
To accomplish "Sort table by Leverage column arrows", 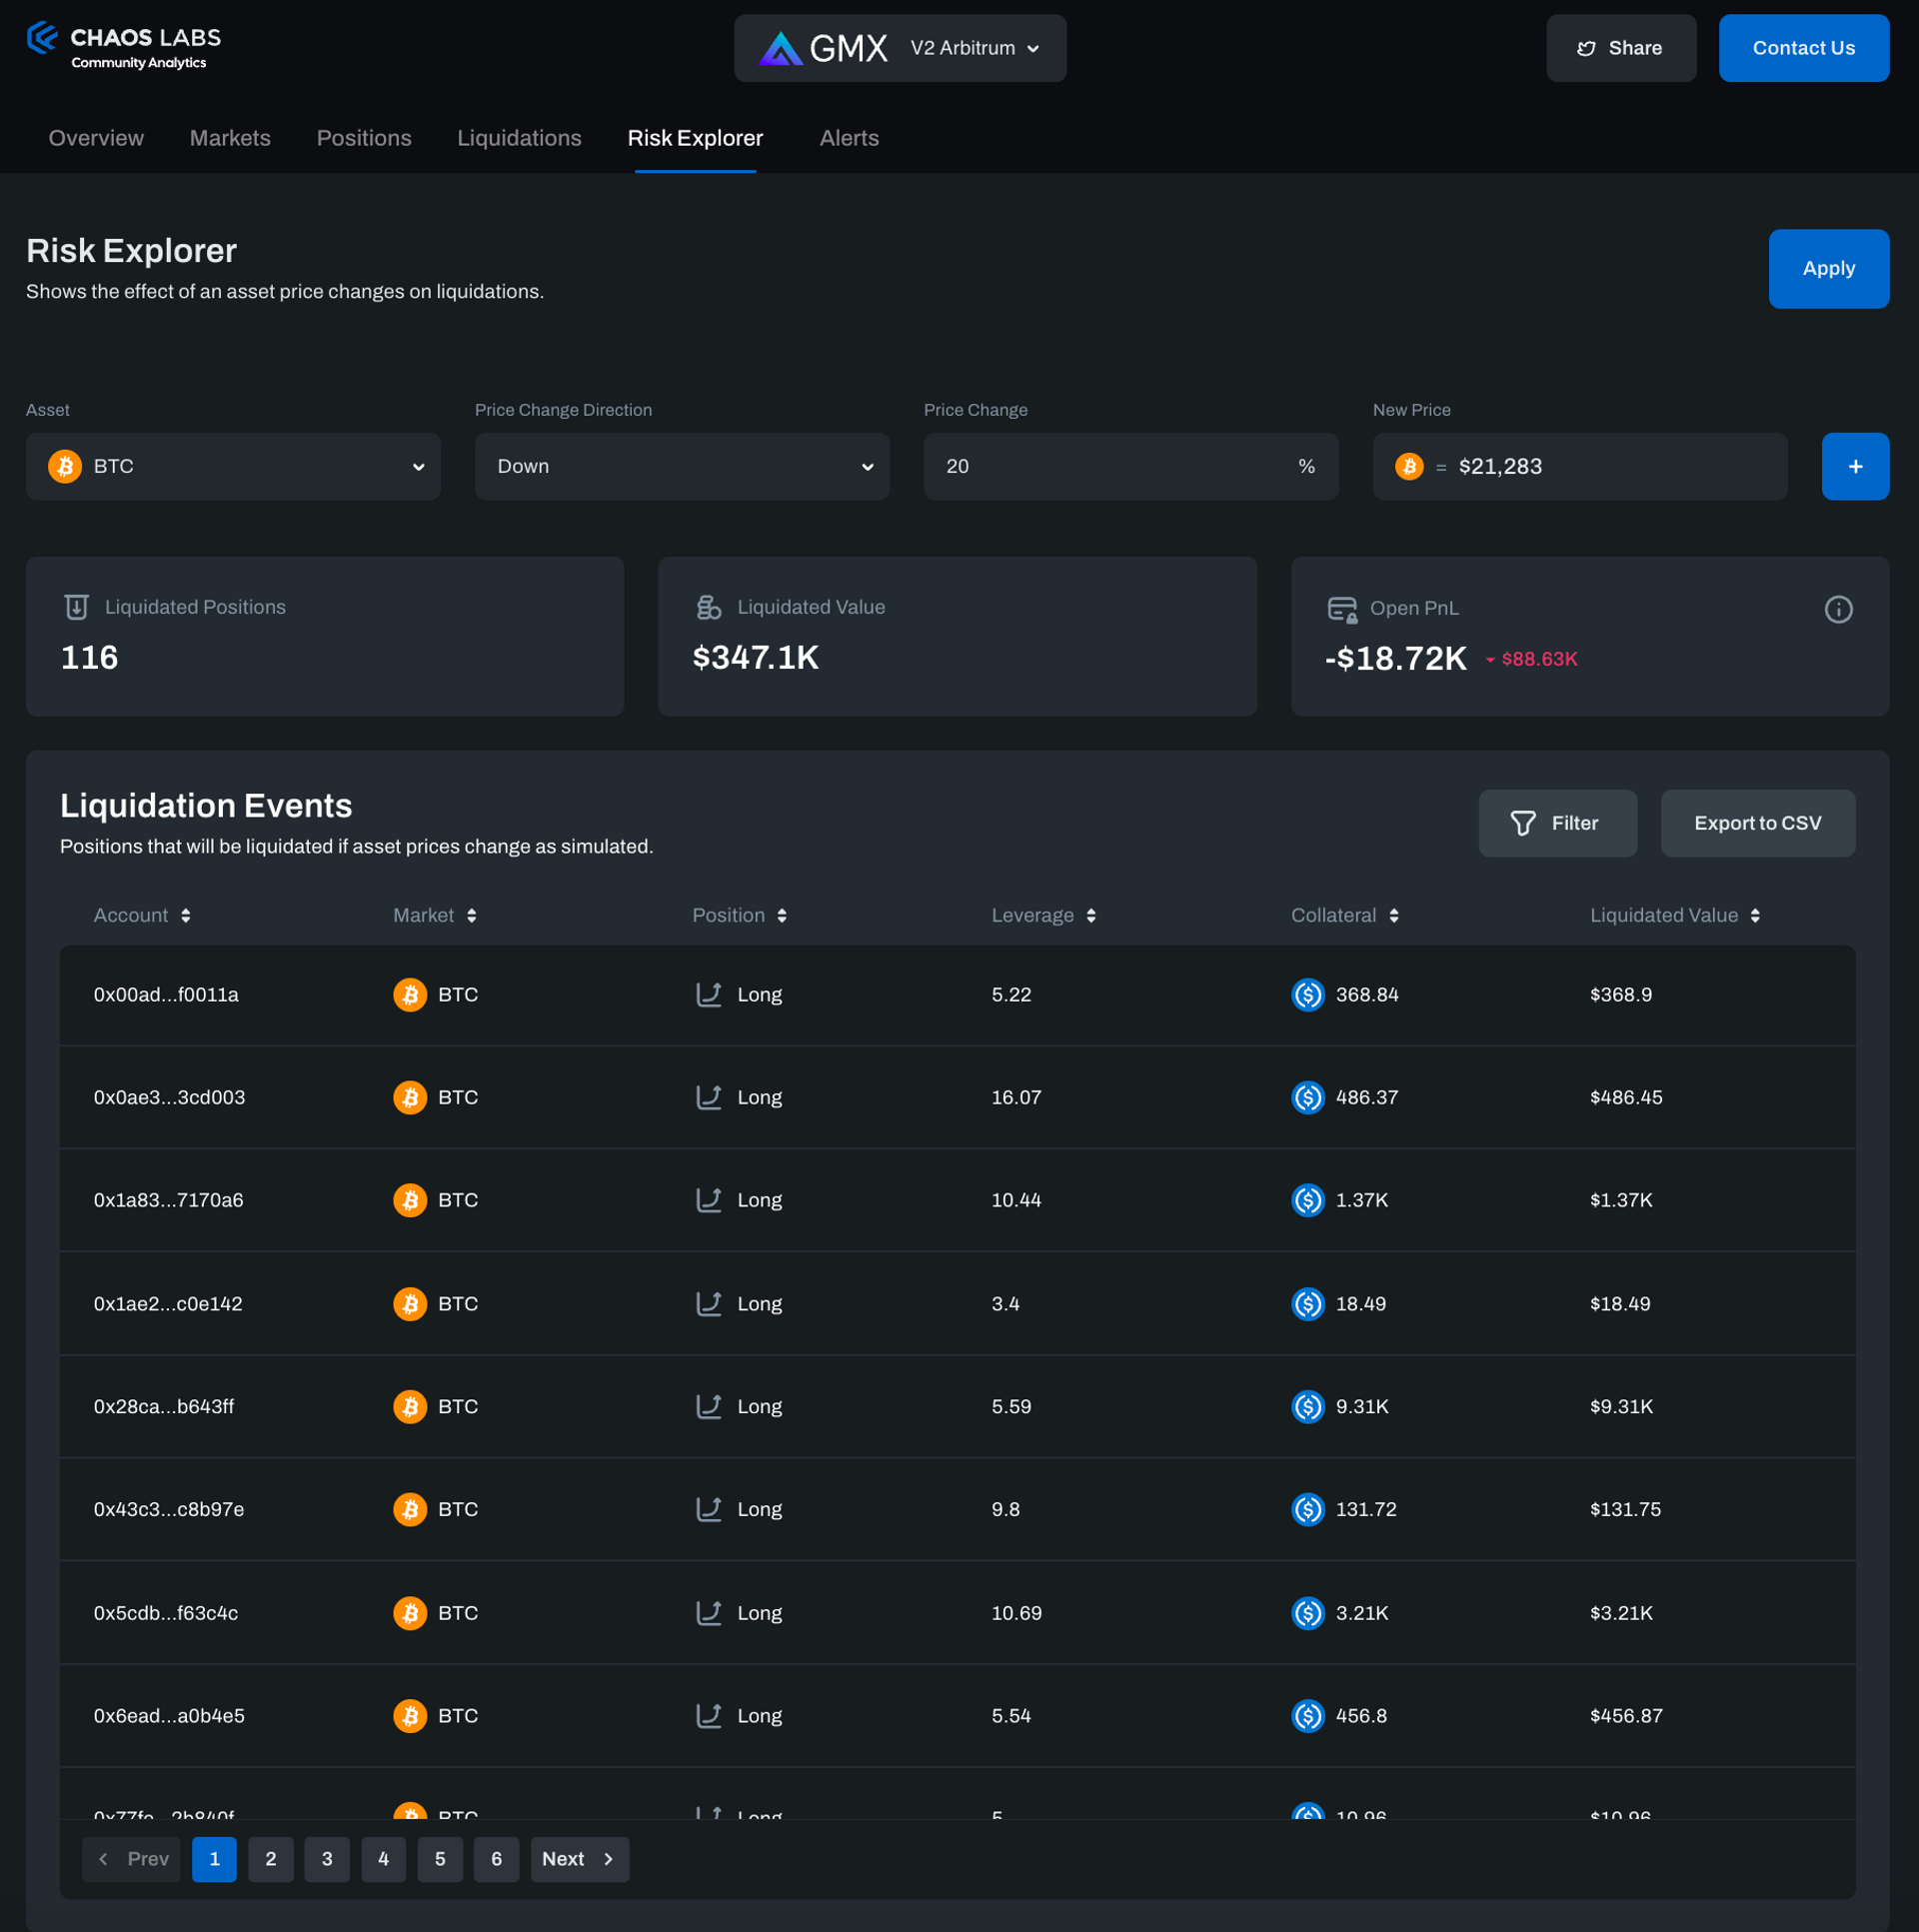I will (x=1090, y=915).
